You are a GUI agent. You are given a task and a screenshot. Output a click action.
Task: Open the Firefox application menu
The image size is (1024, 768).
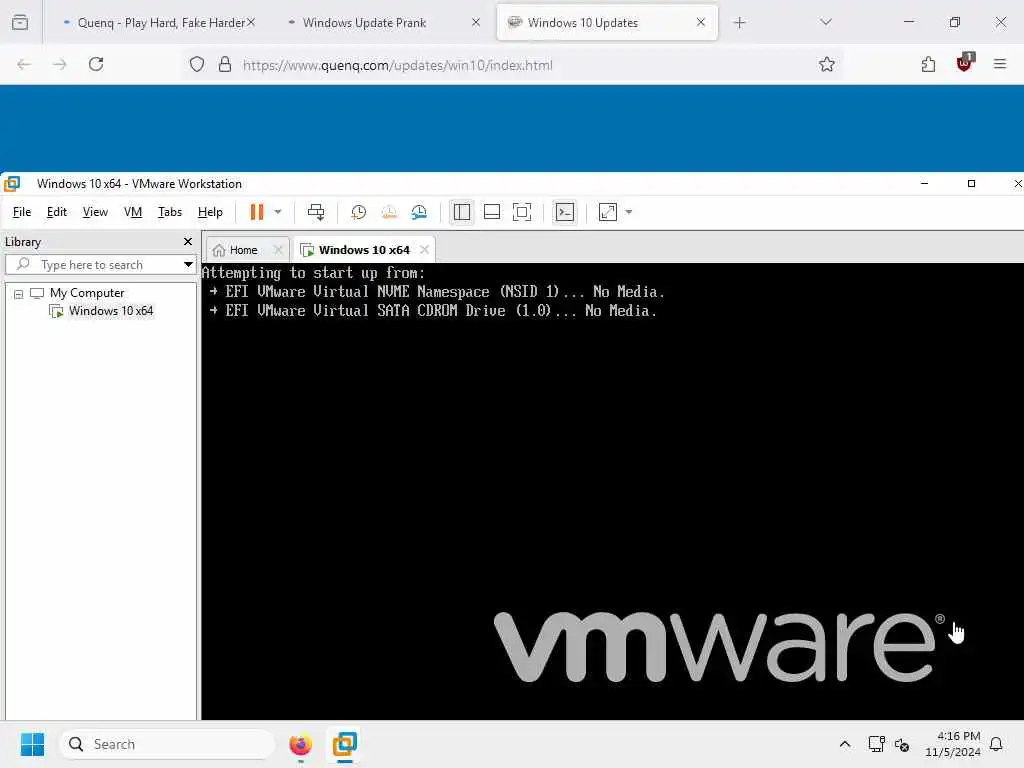(x=1000, y=64)
